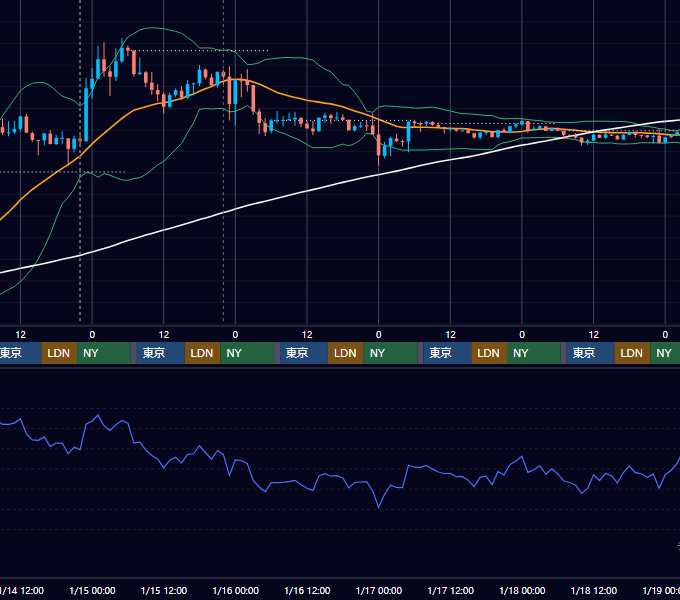Click the hour label 0 above 1/17 00:00
This screenshot has height=600, width=680.
click(379, 335)
